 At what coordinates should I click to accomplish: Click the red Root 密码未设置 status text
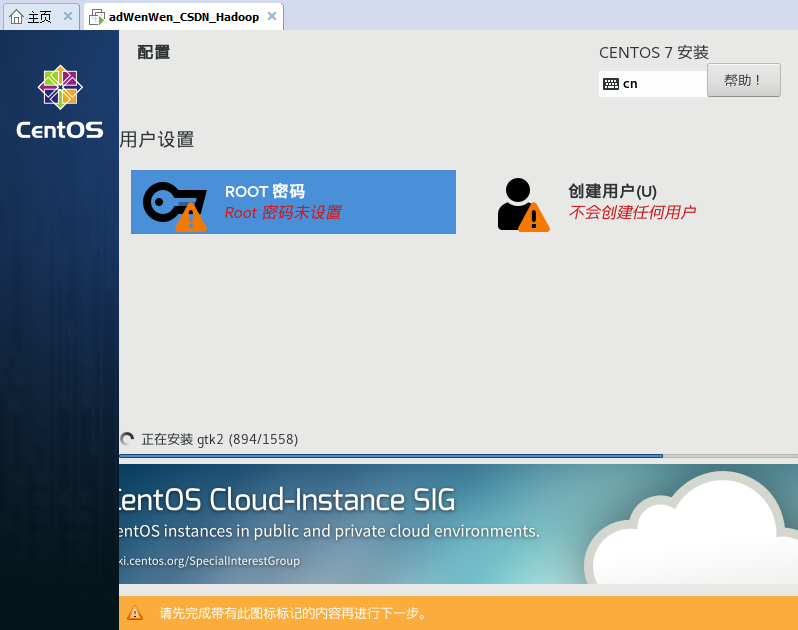283,213
